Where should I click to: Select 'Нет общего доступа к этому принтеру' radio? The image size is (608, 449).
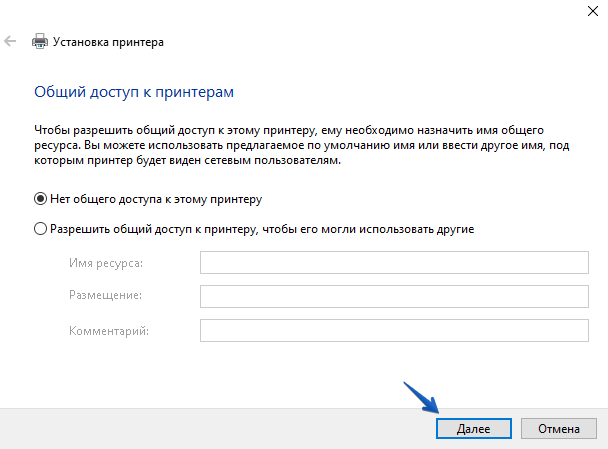[41, 199]
